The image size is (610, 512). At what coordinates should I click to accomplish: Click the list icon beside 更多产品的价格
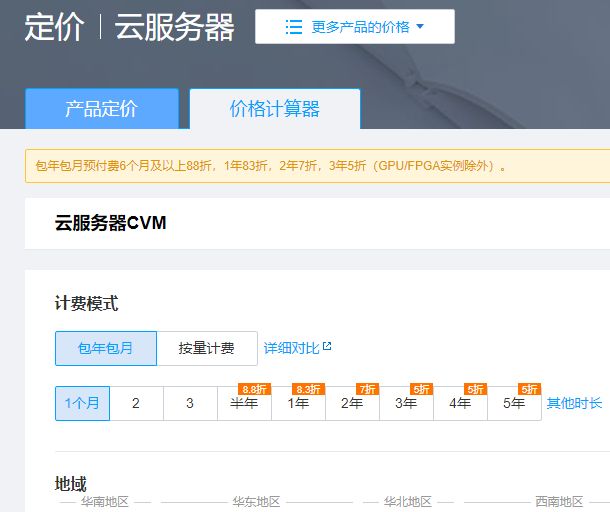coord(294,27)
